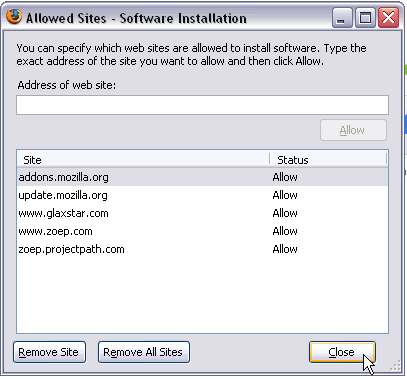Click the empty area of the sites list
407x379 pixels.
tap(202, 295)
